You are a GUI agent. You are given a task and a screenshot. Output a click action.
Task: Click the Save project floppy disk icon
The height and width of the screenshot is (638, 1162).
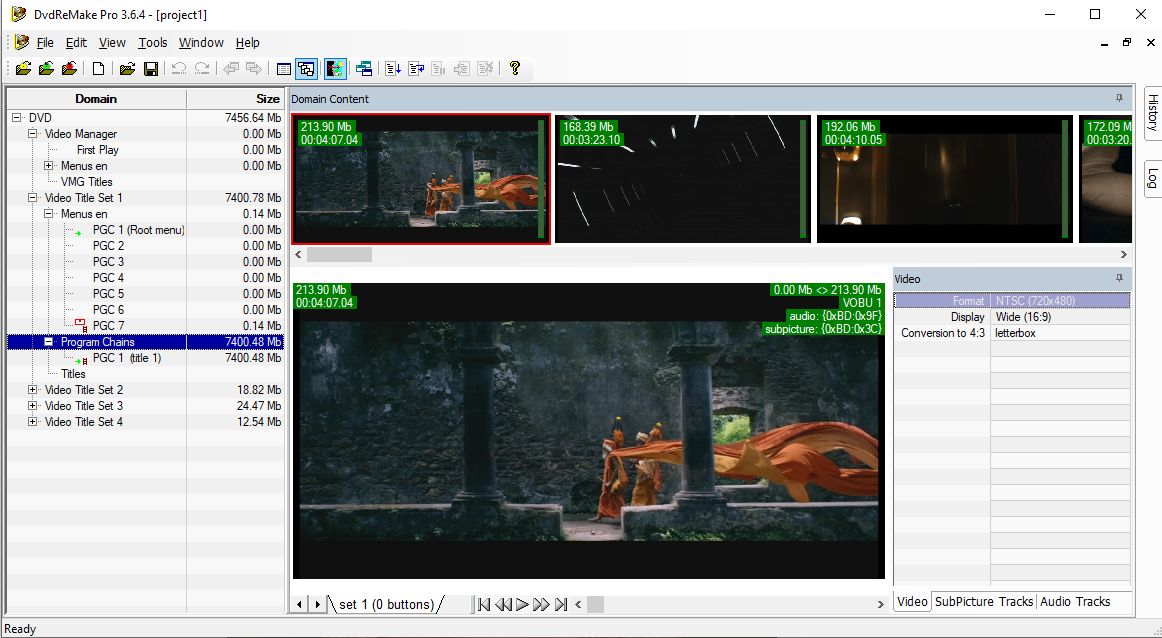151,69
